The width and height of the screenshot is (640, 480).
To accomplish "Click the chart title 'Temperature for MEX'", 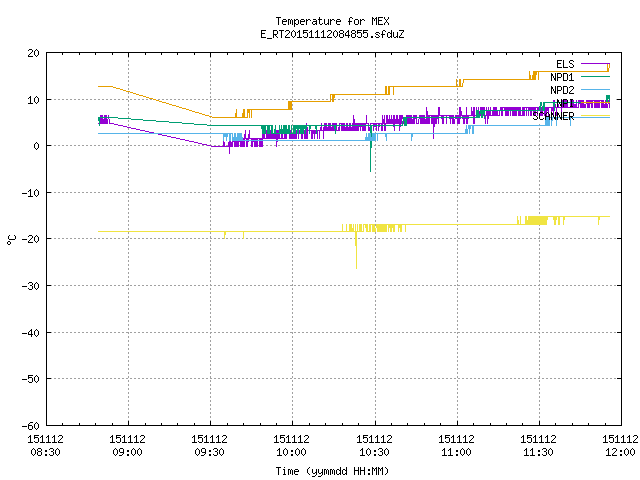I will coord(332,21).
